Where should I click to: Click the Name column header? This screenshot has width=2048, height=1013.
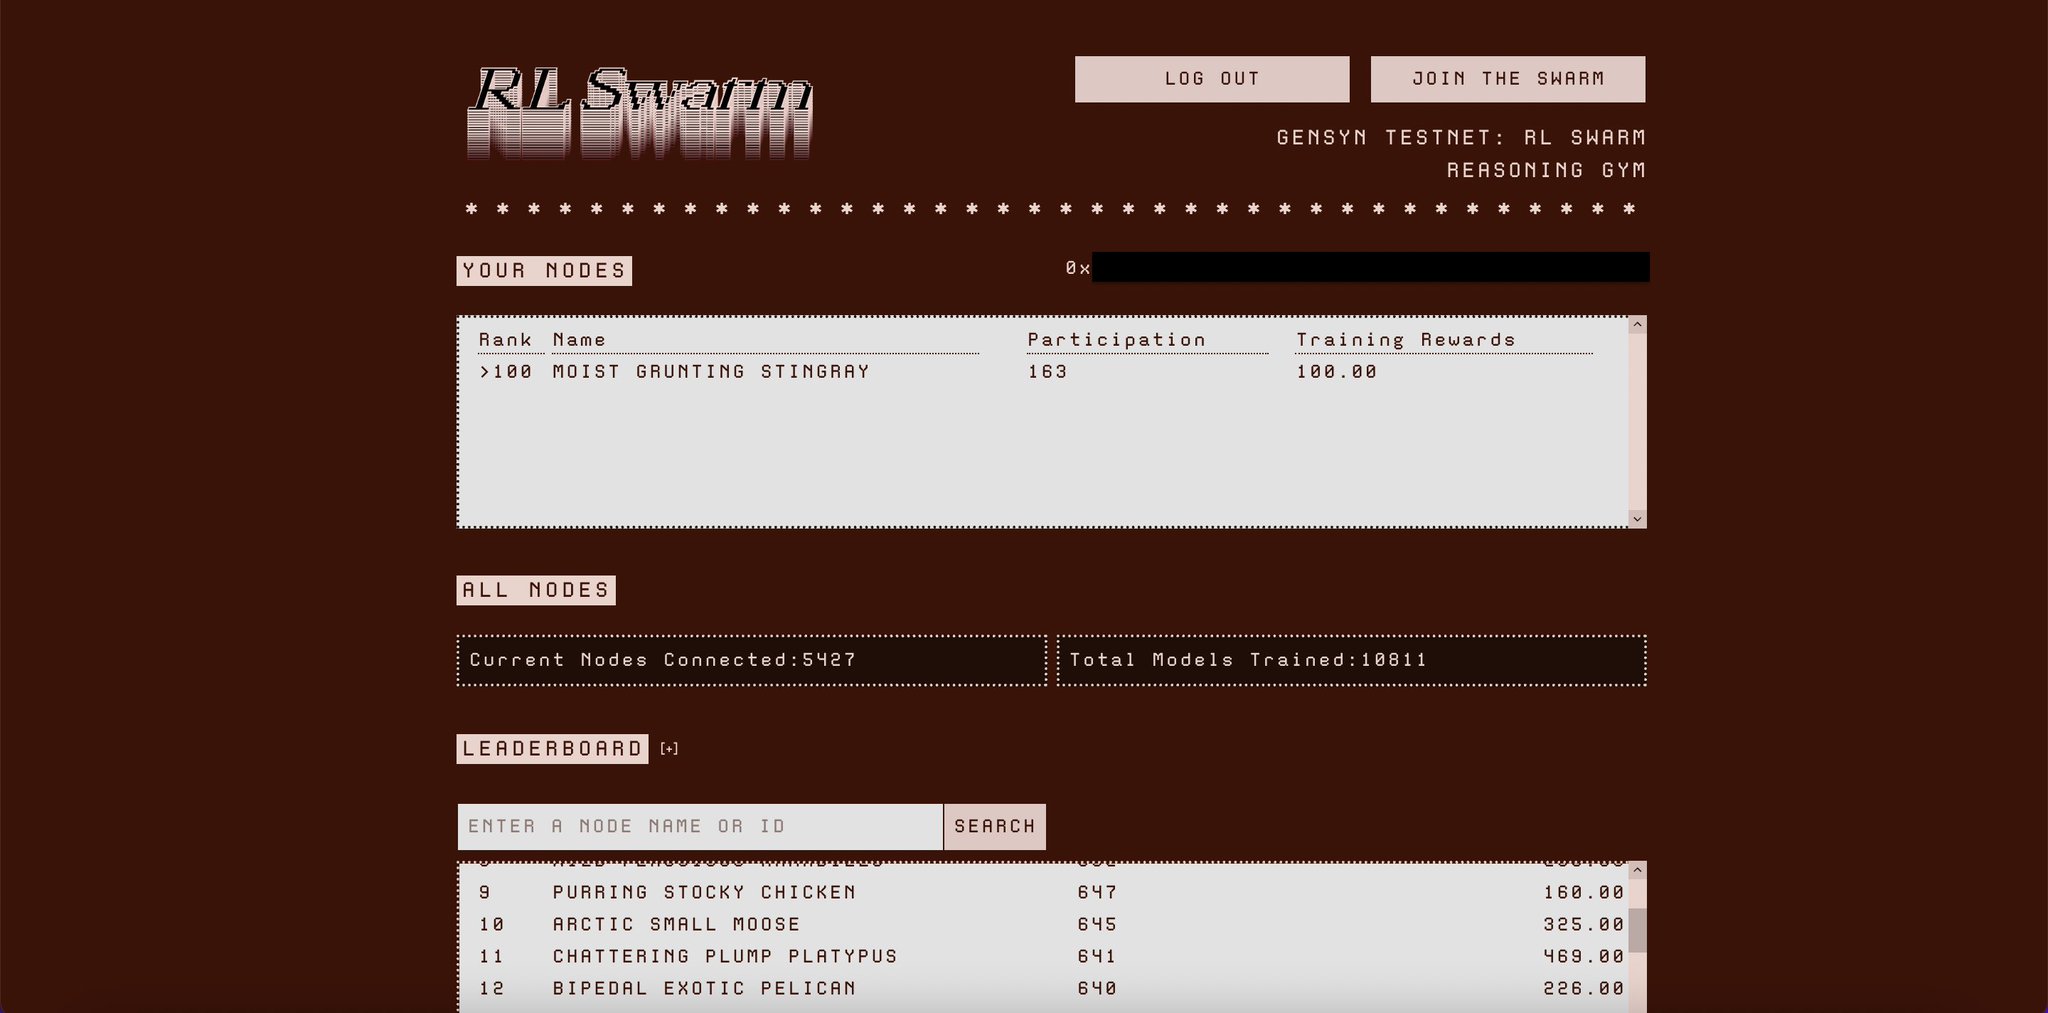pos(579,340)
